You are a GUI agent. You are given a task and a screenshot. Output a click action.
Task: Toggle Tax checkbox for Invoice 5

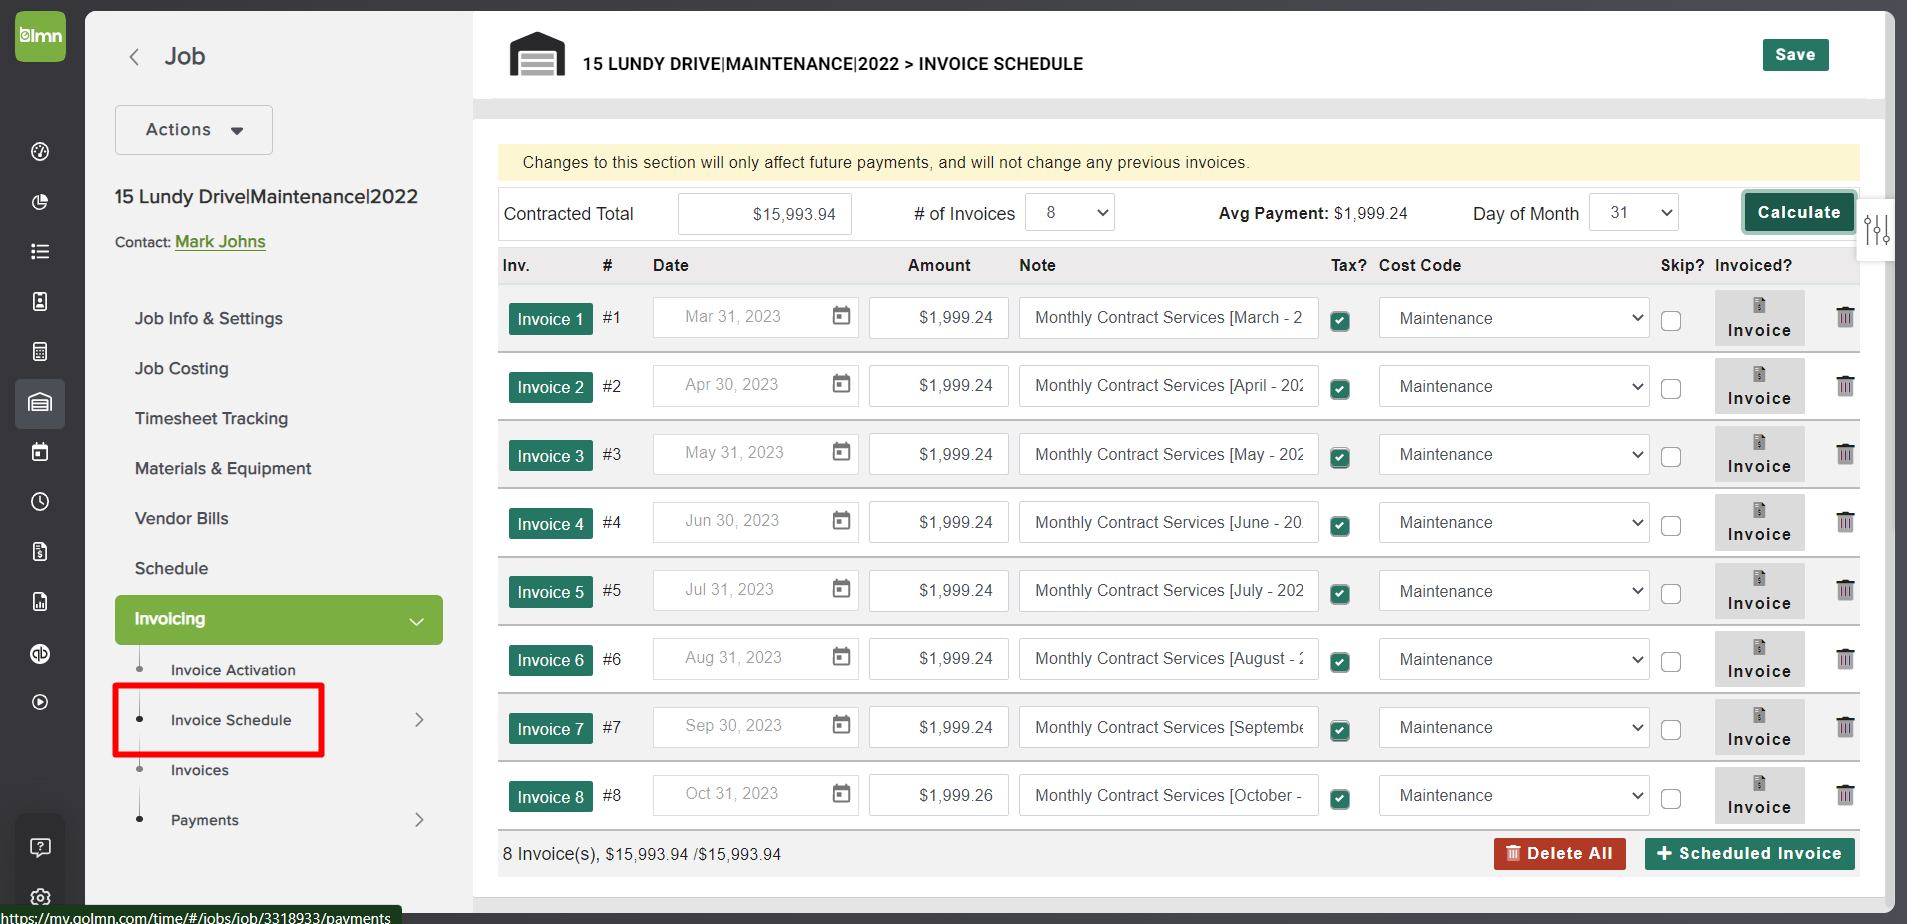(1340, 594)
